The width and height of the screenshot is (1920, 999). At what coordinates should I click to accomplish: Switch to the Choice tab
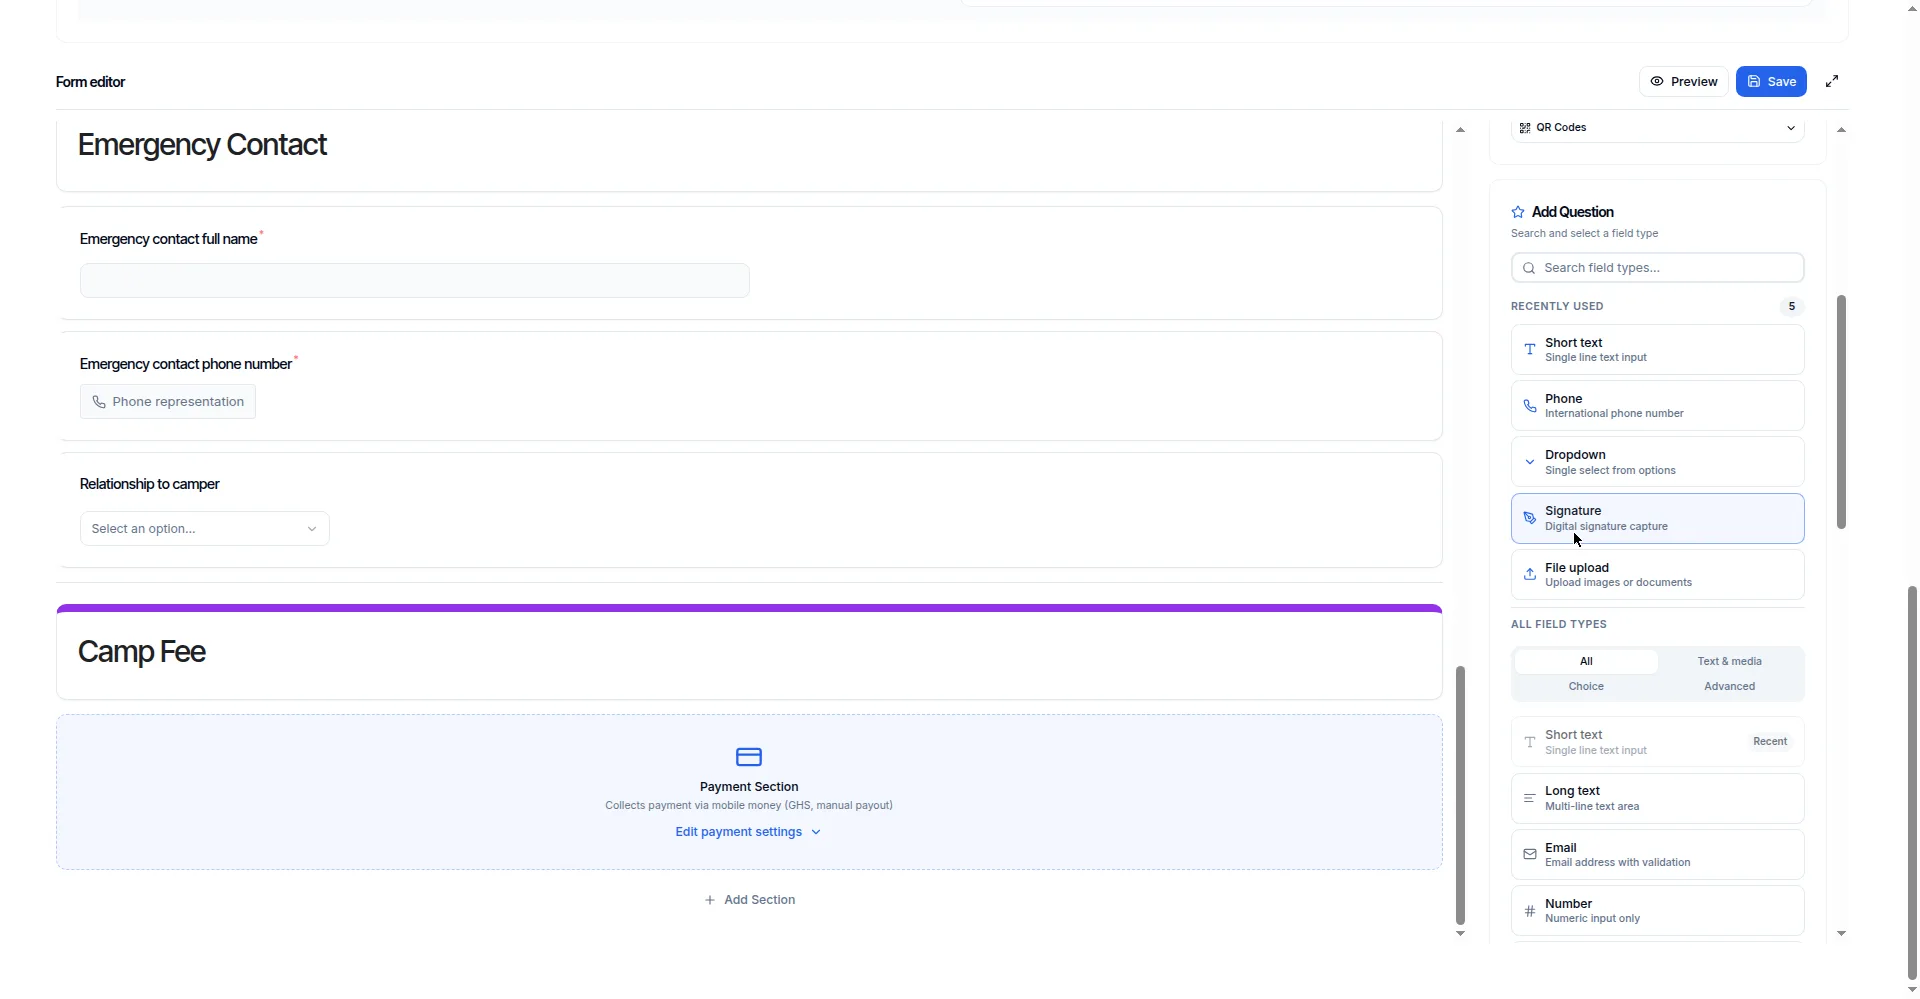[x=1586, y=687]
